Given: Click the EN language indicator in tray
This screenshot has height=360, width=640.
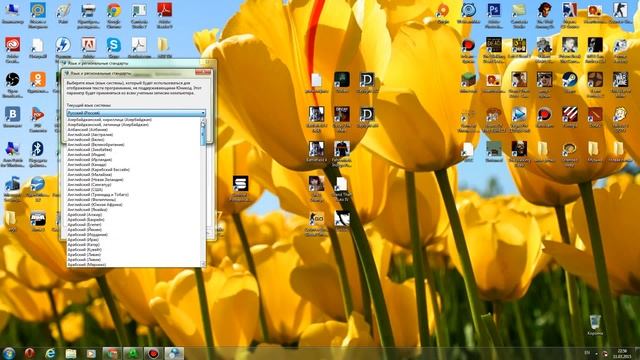Looking at the screenshot, I should pyautogui.click(x=587, y=353).
